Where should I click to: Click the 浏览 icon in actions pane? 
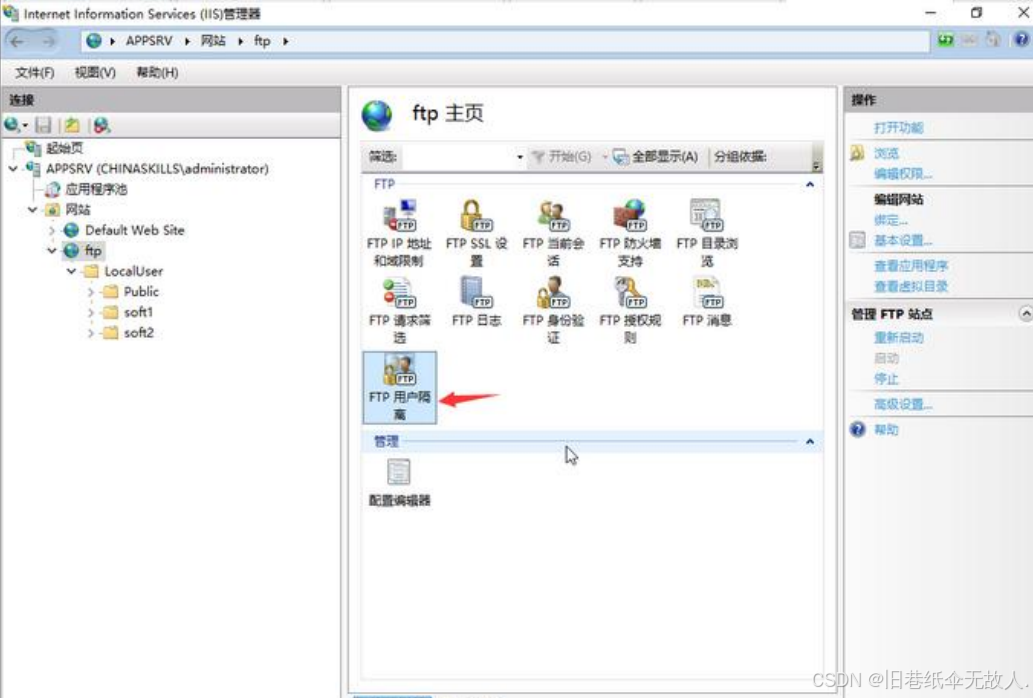(856, 153)
